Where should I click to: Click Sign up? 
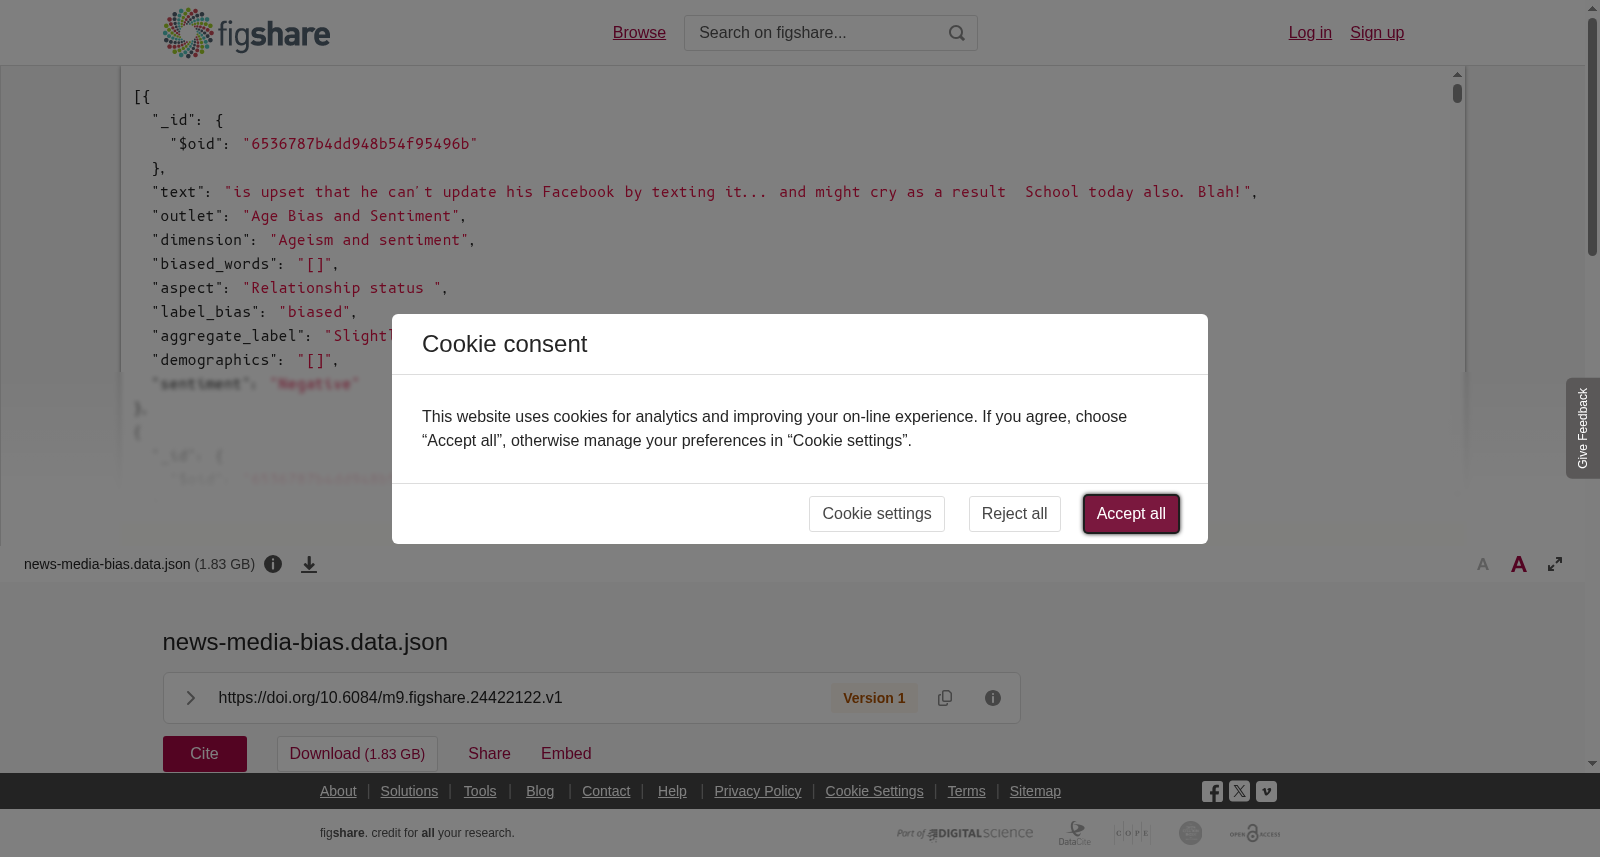1377,33
